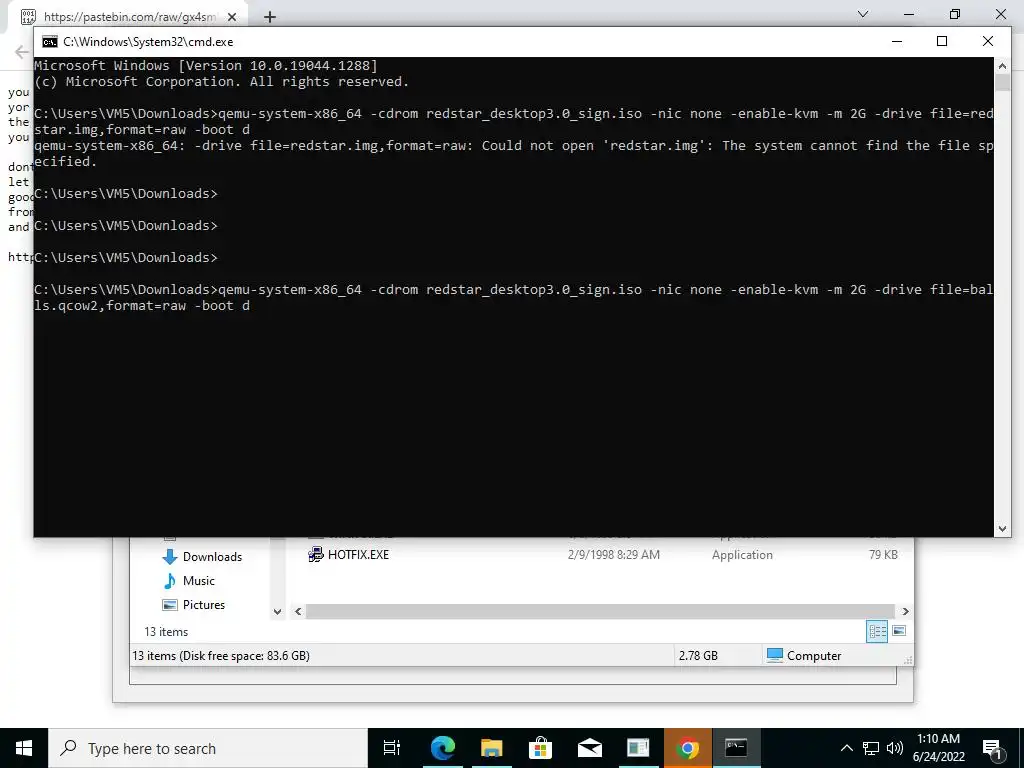The width and height of the screenshot is (1024, 768).
Task: Open the Mail app on the taskbar
Action: point(589,748)
